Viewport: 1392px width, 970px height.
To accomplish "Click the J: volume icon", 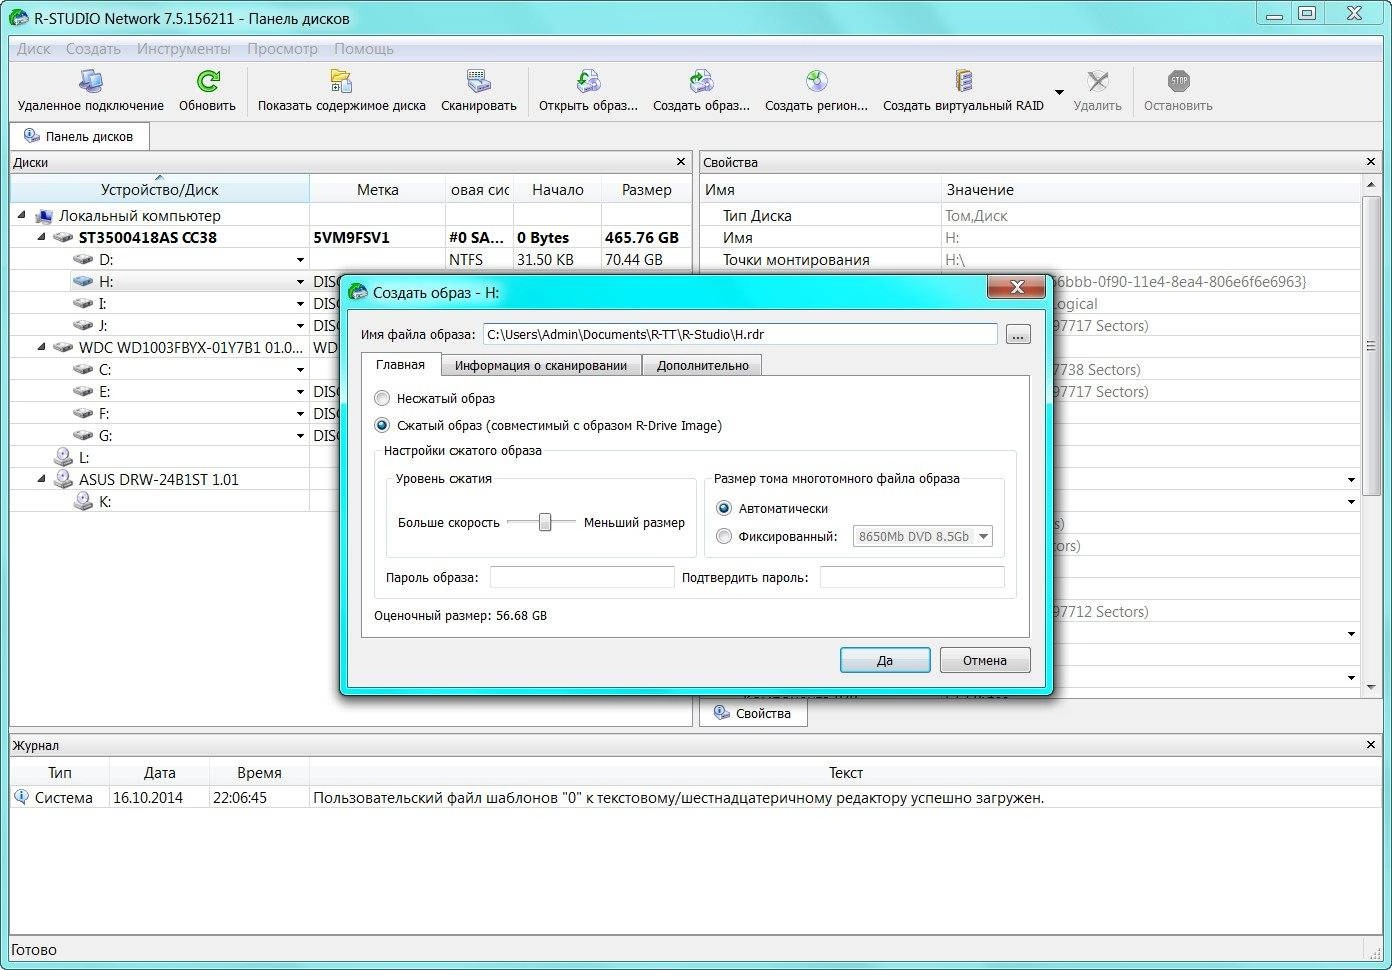I will tap(83, 326).
